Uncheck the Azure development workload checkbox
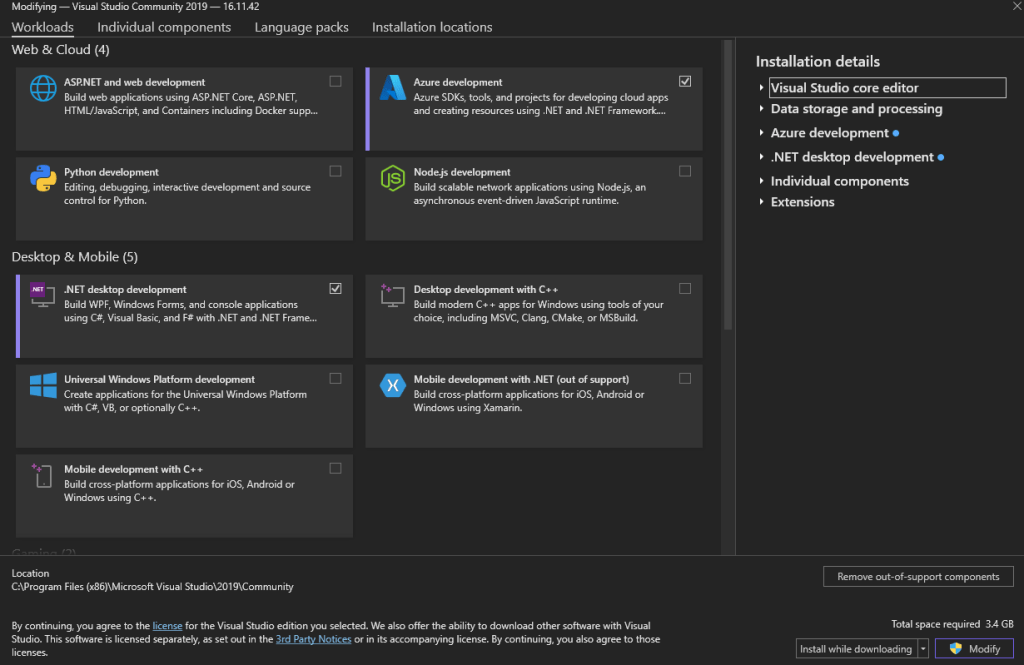The image size is (1024, 665). coord(685,81)
